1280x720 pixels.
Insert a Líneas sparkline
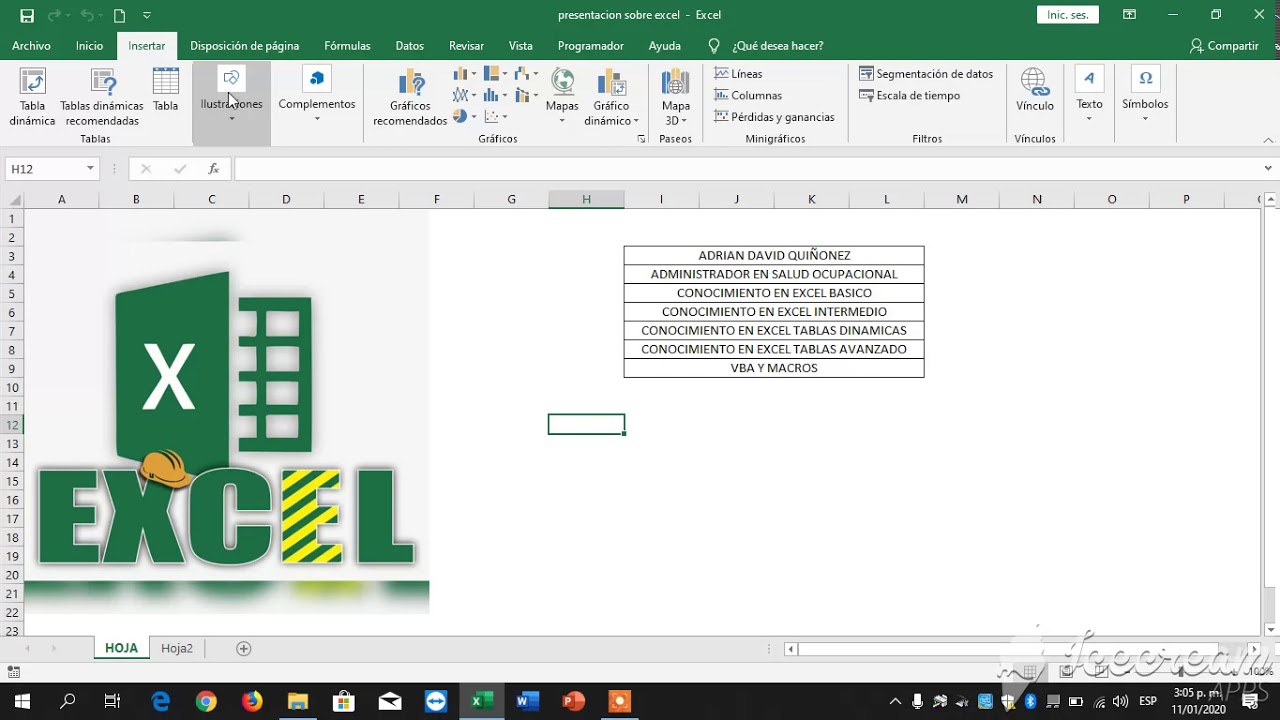(x=739, y=74)
